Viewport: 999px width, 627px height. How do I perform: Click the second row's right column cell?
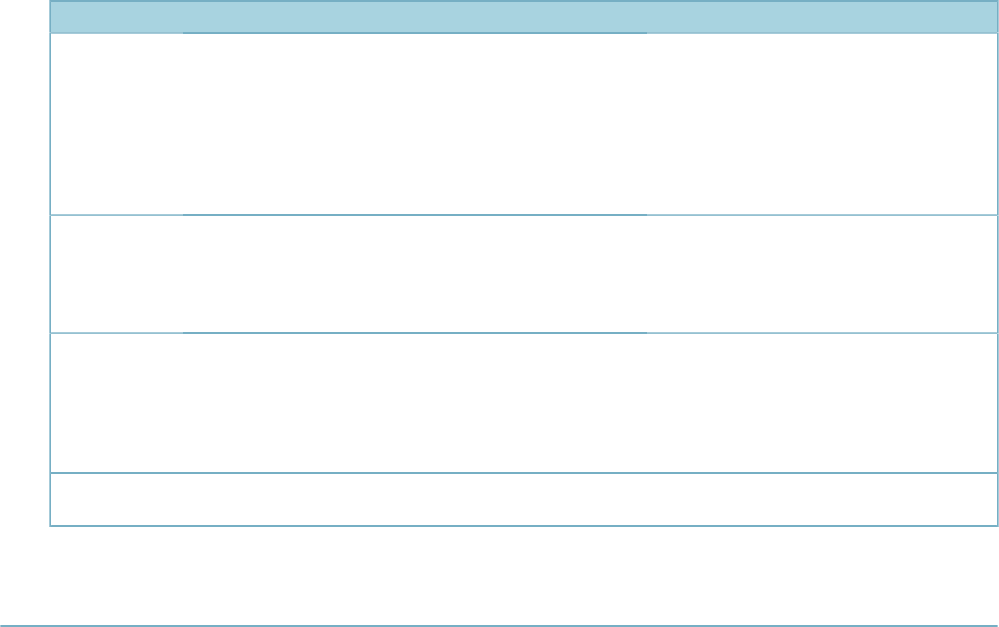pyautogui.click(x=822, y=274)
